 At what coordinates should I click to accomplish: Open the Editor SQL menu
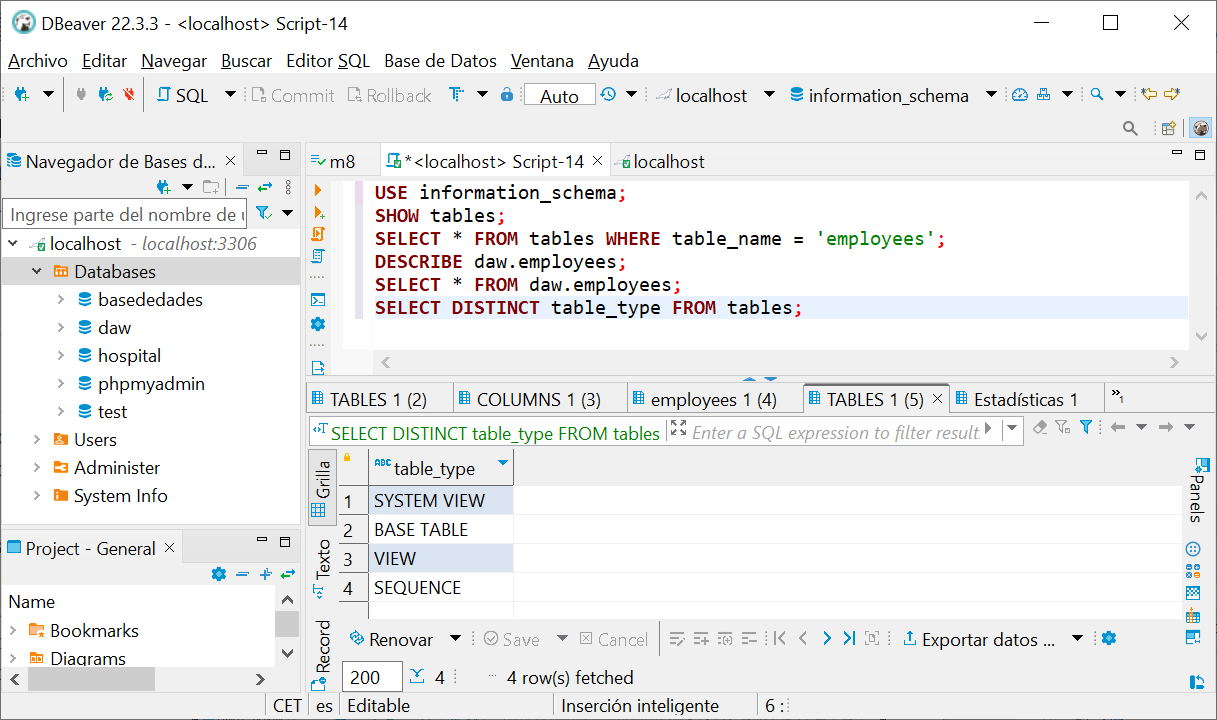point(327,61)
